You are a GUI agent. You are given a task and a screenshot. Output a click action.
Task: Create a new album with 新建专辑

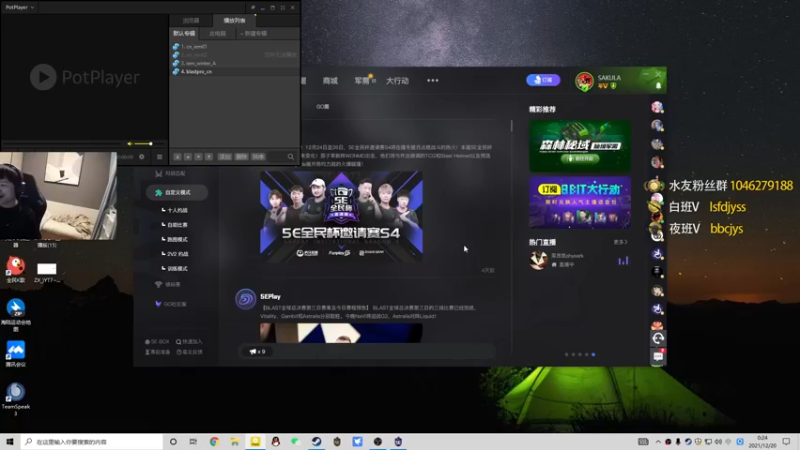pos(254,33)
